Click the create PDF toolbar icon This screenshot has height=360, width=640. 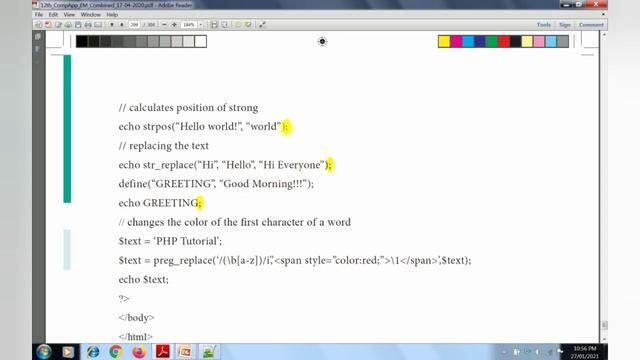click(x=48, y=25)
